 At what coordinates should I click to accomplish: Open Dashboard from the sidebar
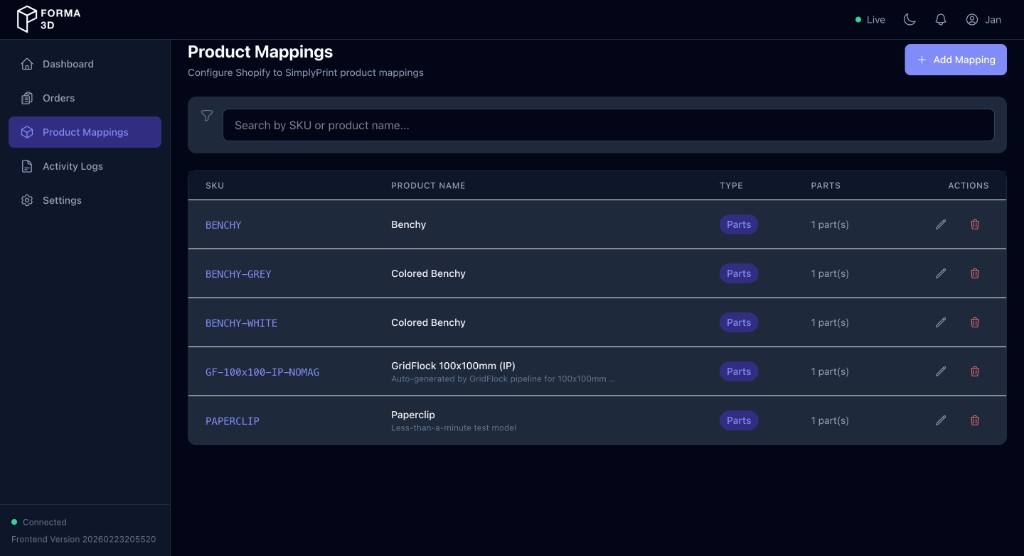pyautogui.click(x=85, y=64)
